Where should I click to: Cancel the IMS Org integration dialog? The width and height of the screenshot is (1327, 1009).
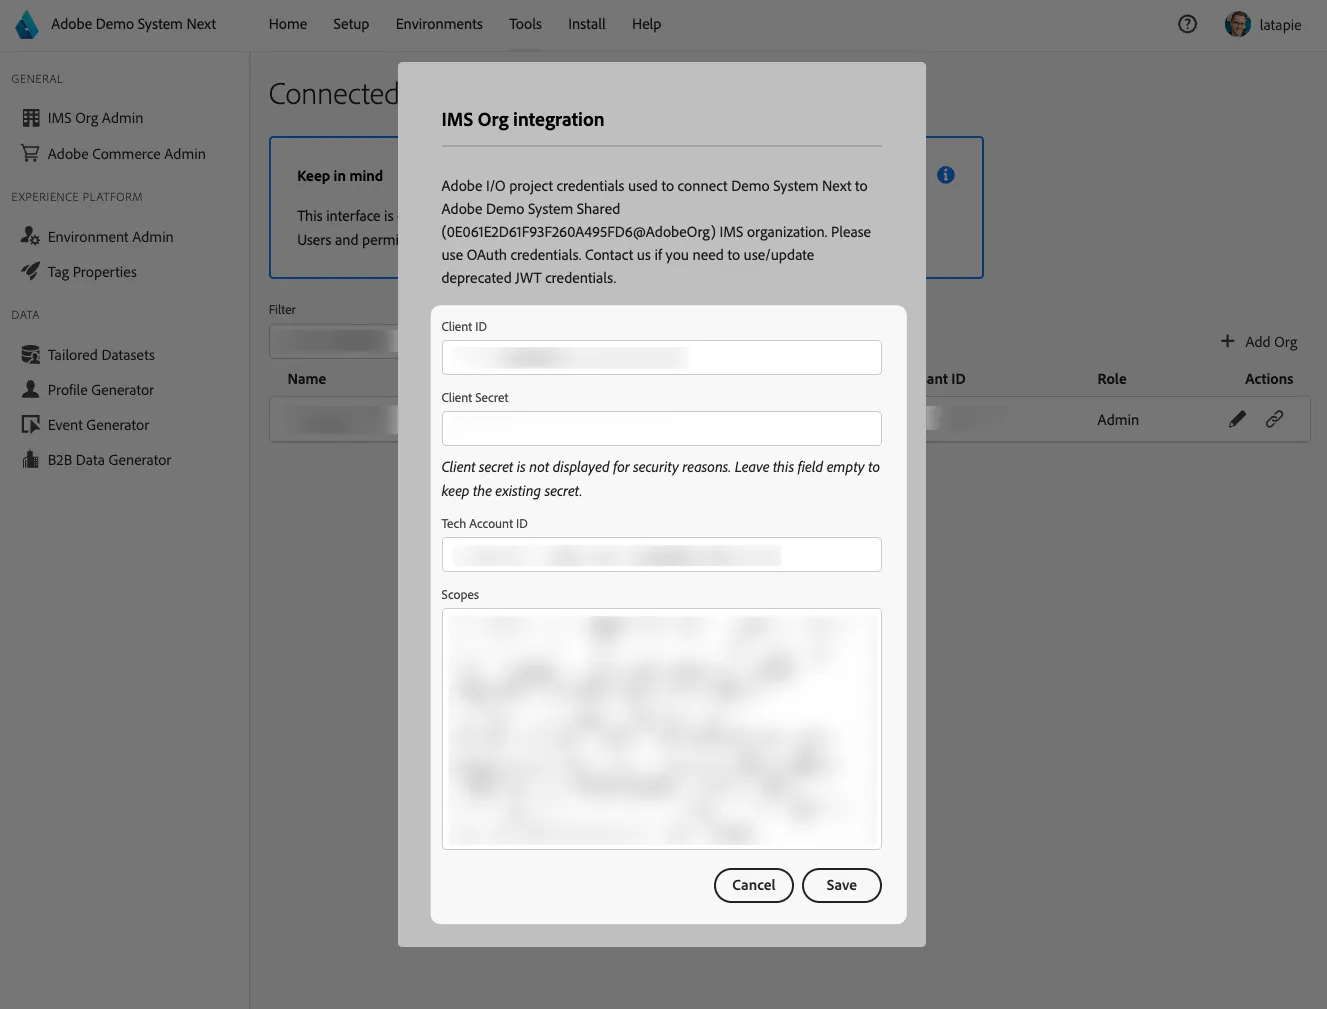click(x=754, y=885)
